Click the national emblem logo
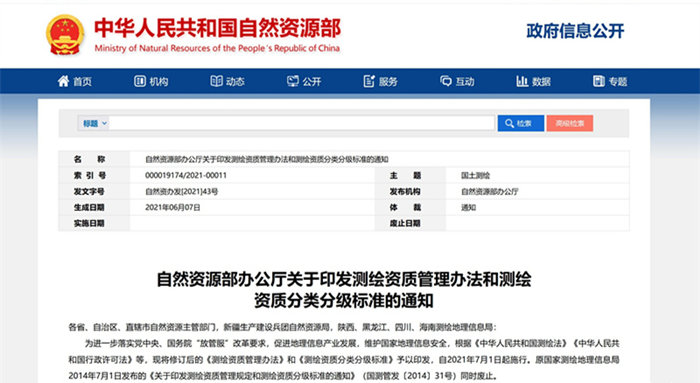Image resolution: width=700 pixels, height=383 pixels. 65,35
